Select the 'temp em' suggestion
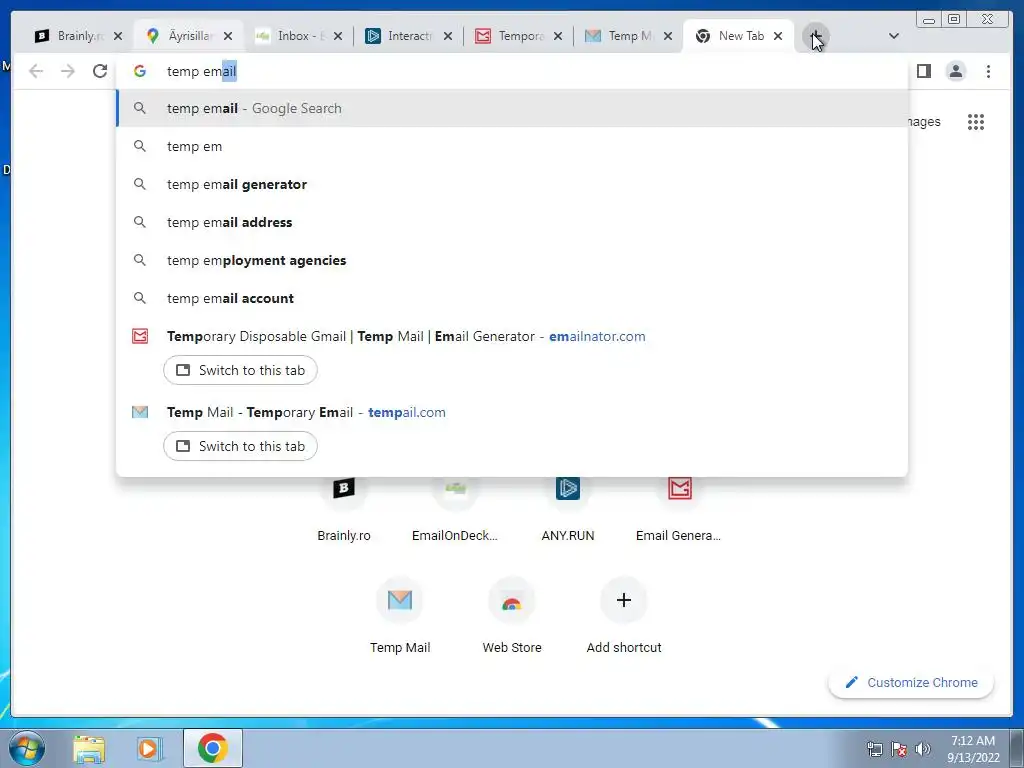The image size is (1024, 768). [x=512, y=146]
